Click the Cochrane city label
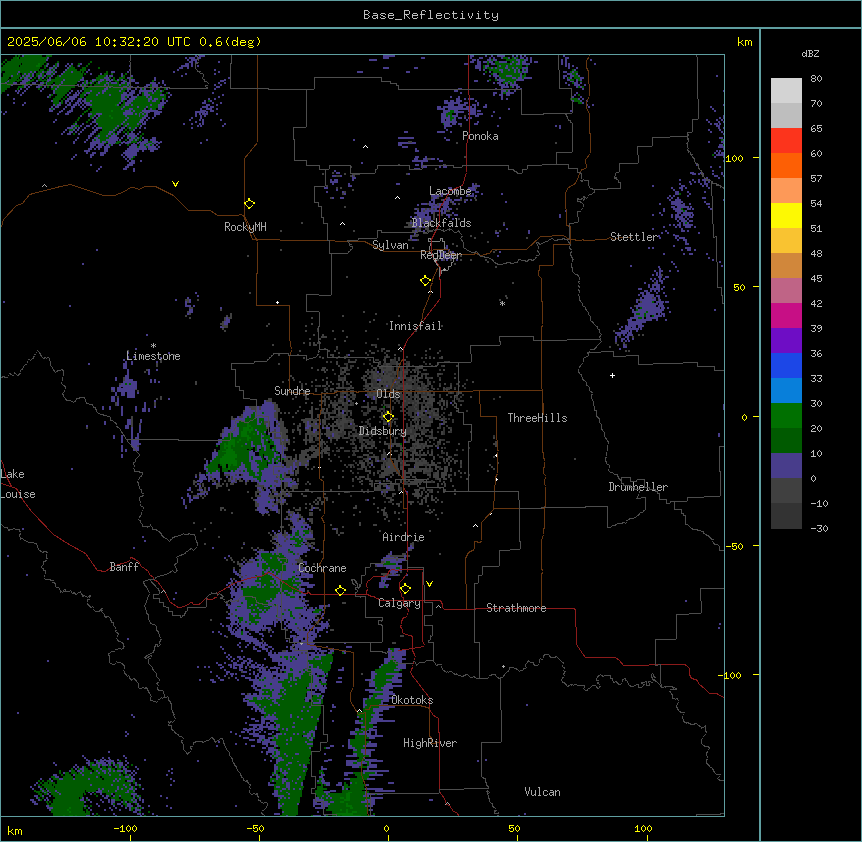Image resolution: width=862 pixels, height=842 pixels. [322, 568]
